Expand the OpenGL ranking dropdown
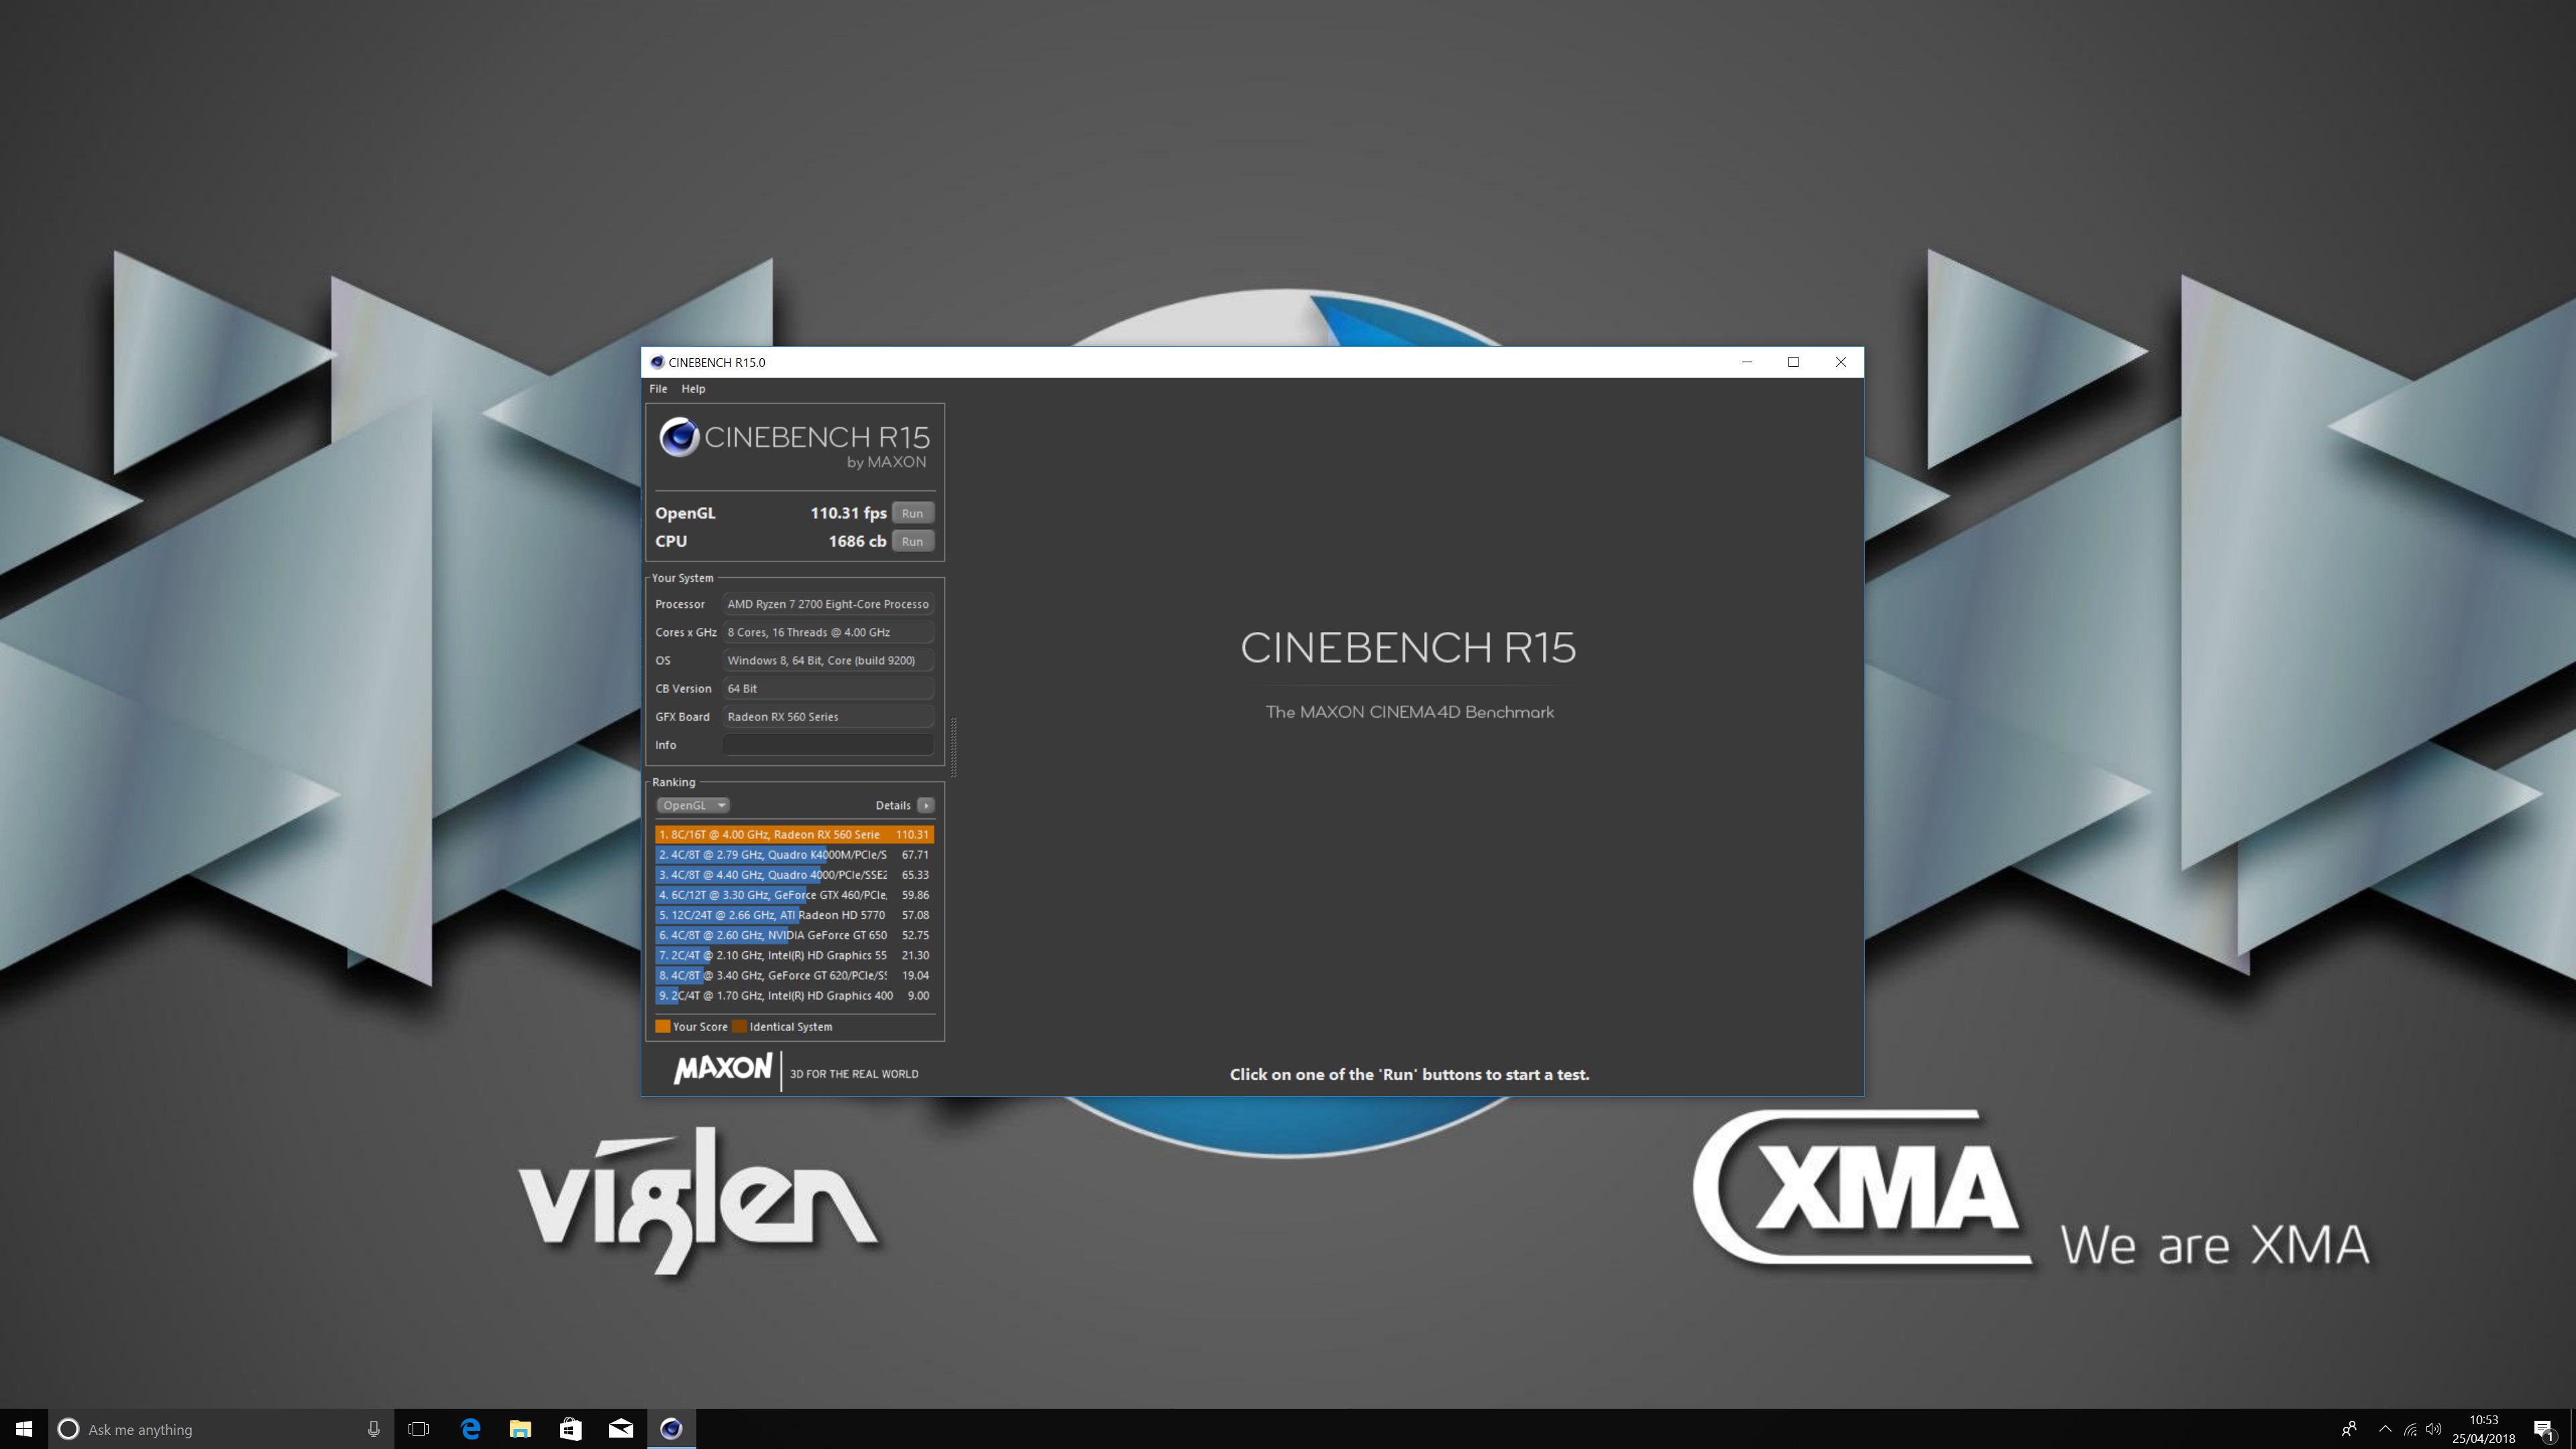Screen dimensions: 2576x1449 (x=692, y=805)
